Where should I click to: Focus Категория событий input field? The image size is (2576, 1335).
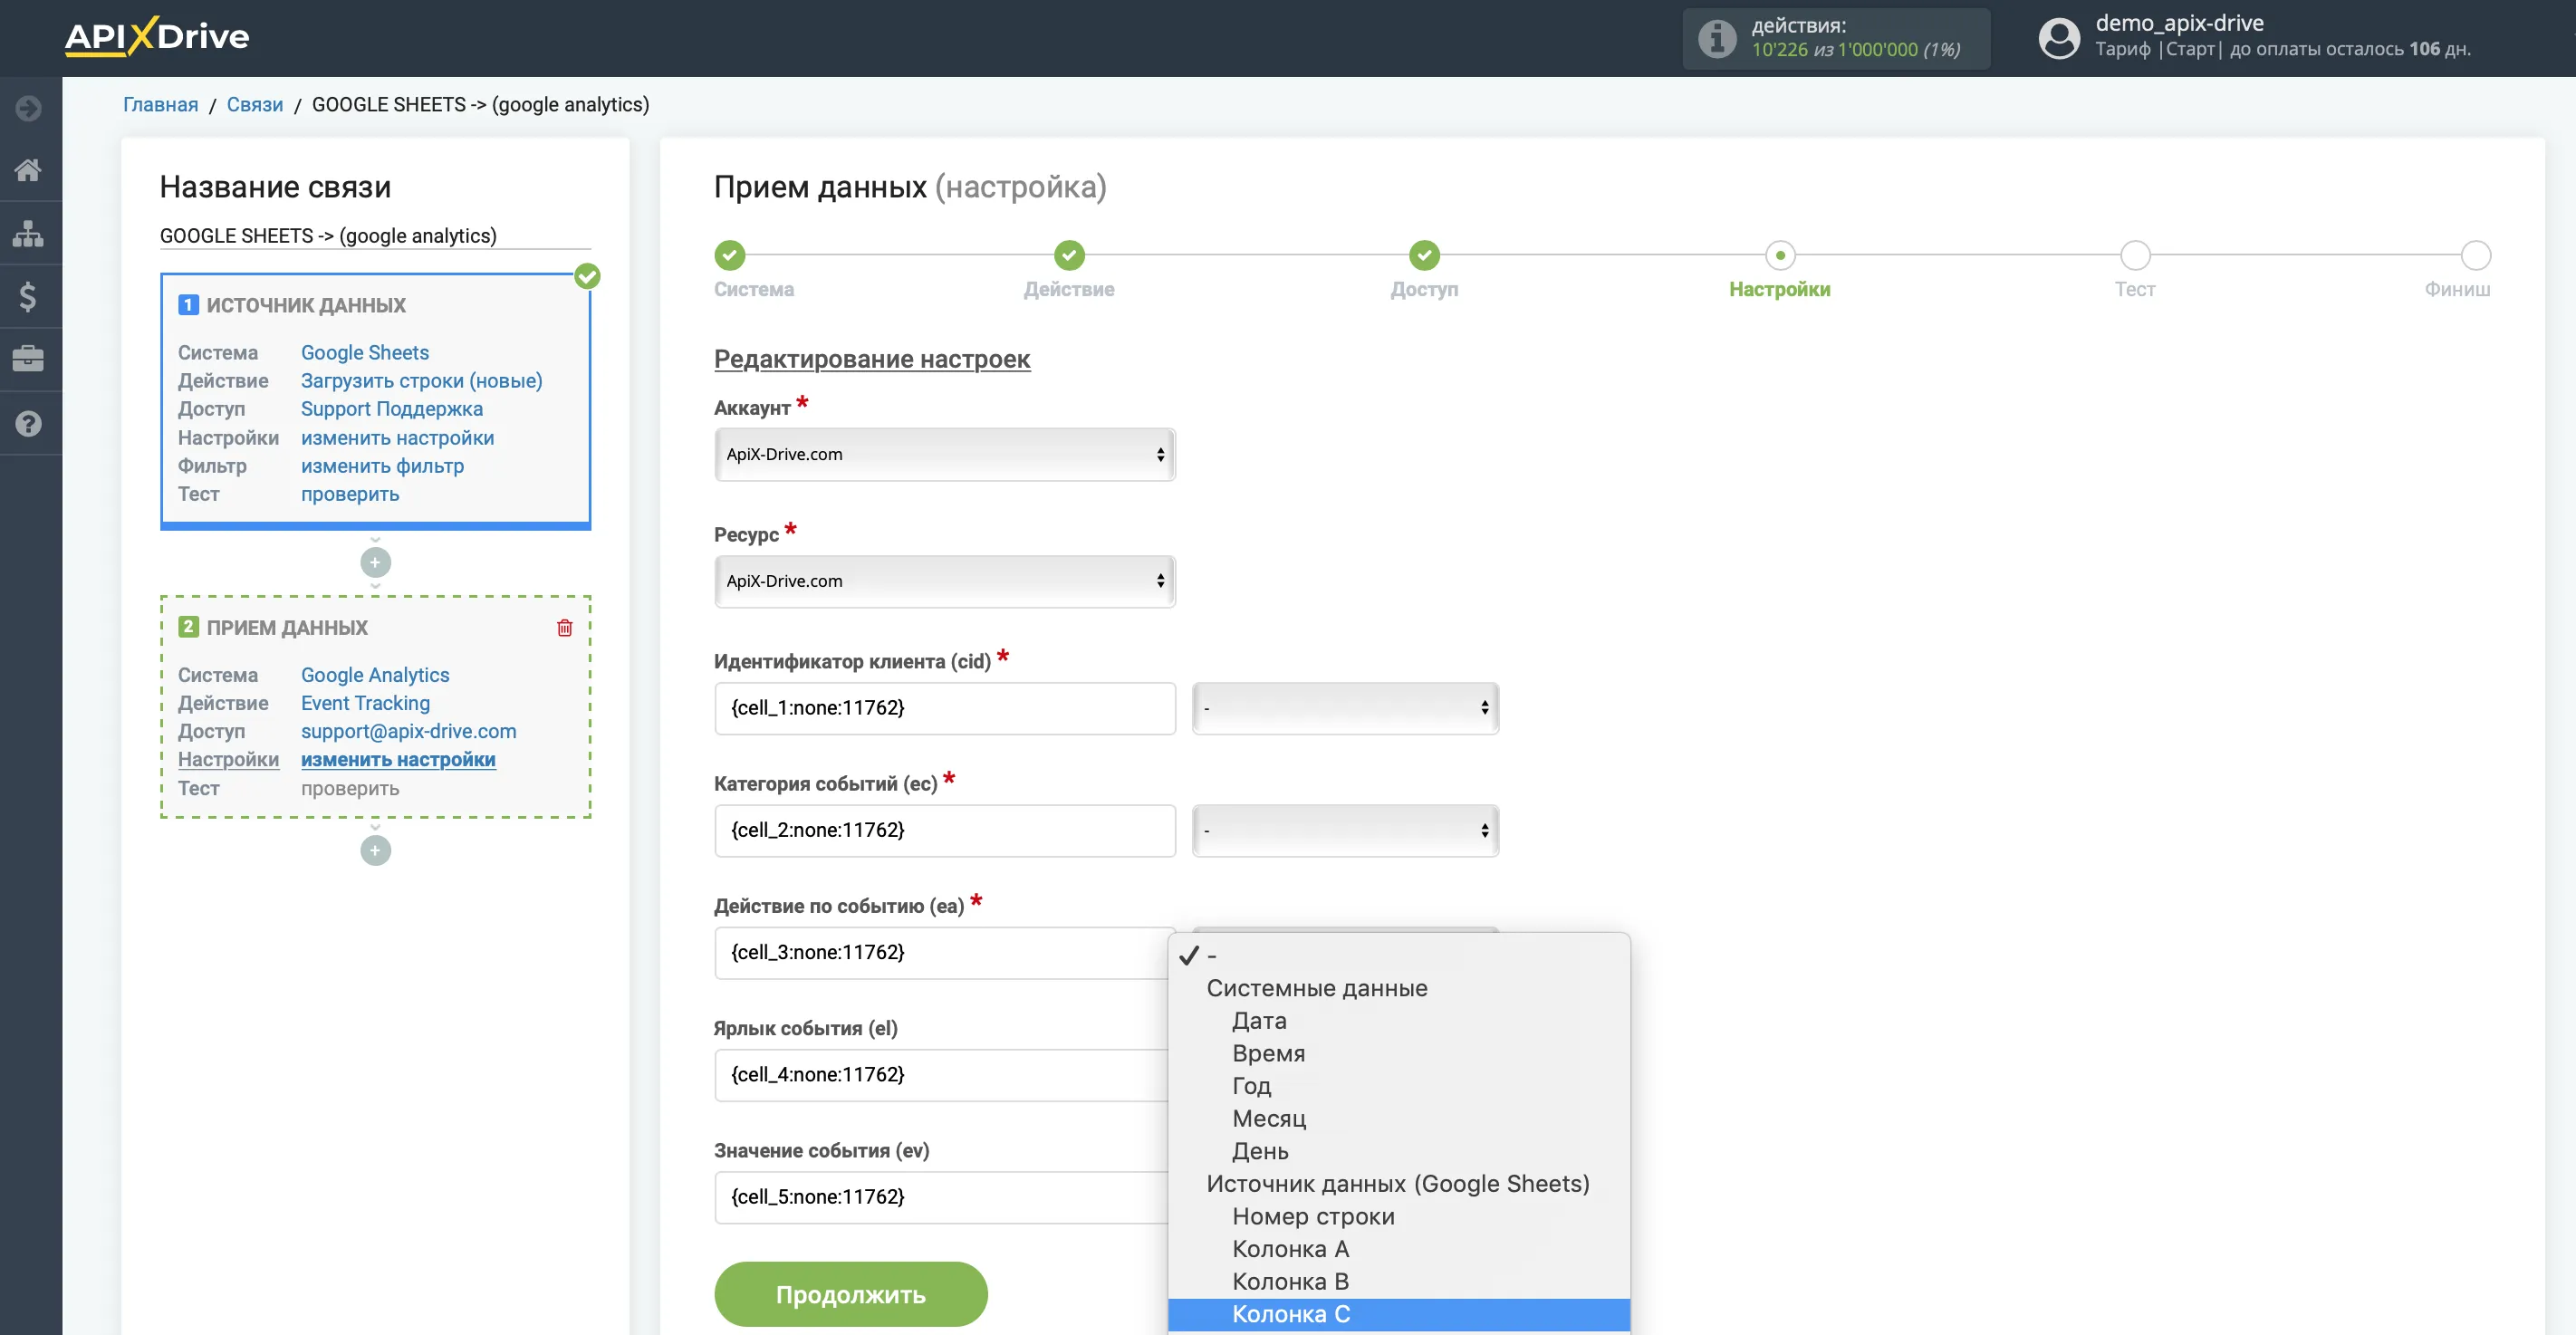point(945,830)
